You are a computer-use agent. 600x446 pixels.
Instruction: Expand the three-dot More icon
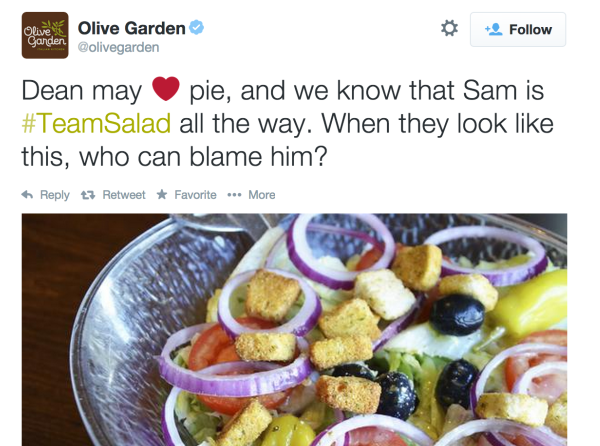click(x=234, y=195)
